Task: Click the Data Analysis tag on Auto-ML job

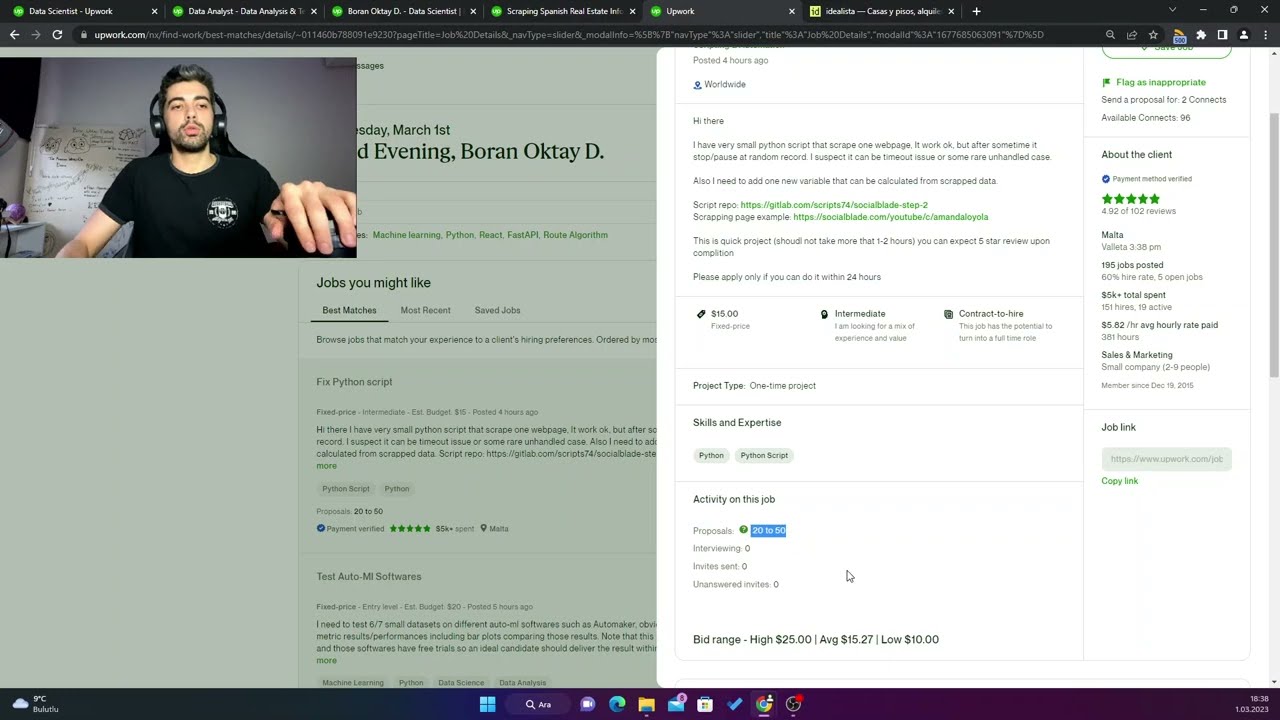Action: click(x=522, y=683)
